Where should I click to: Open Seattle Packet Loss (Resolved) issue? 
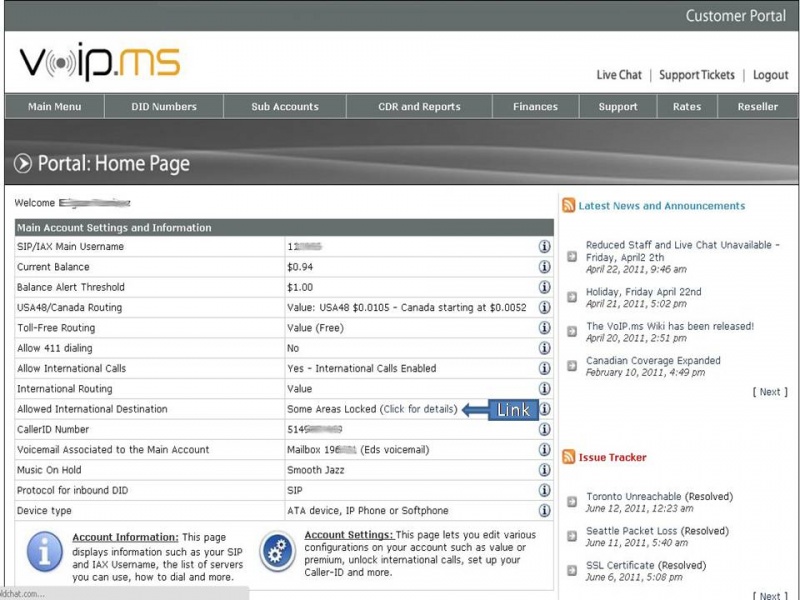tap(657, 531)
